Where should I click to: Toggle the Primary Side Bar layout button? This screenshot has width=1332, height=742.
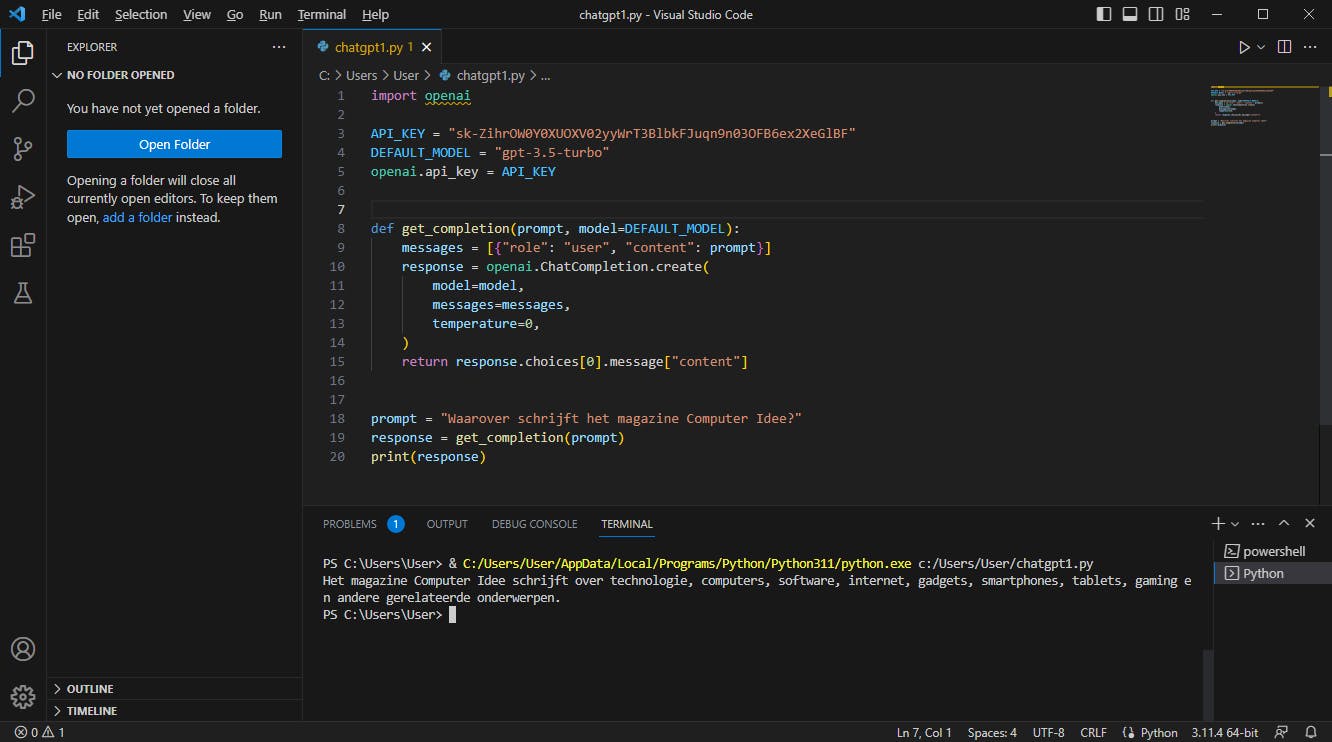1104,15
